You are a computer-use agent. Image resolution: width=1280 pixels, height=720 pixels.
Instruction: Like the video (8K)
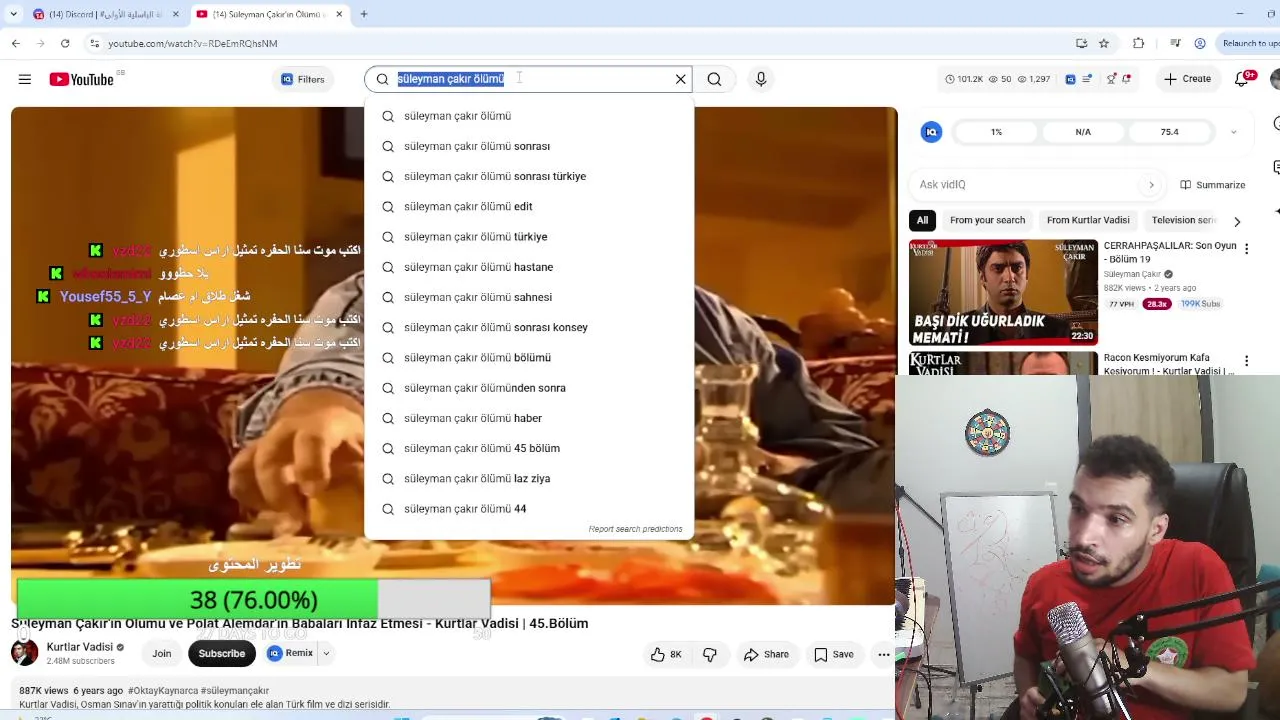pos(666,654)
